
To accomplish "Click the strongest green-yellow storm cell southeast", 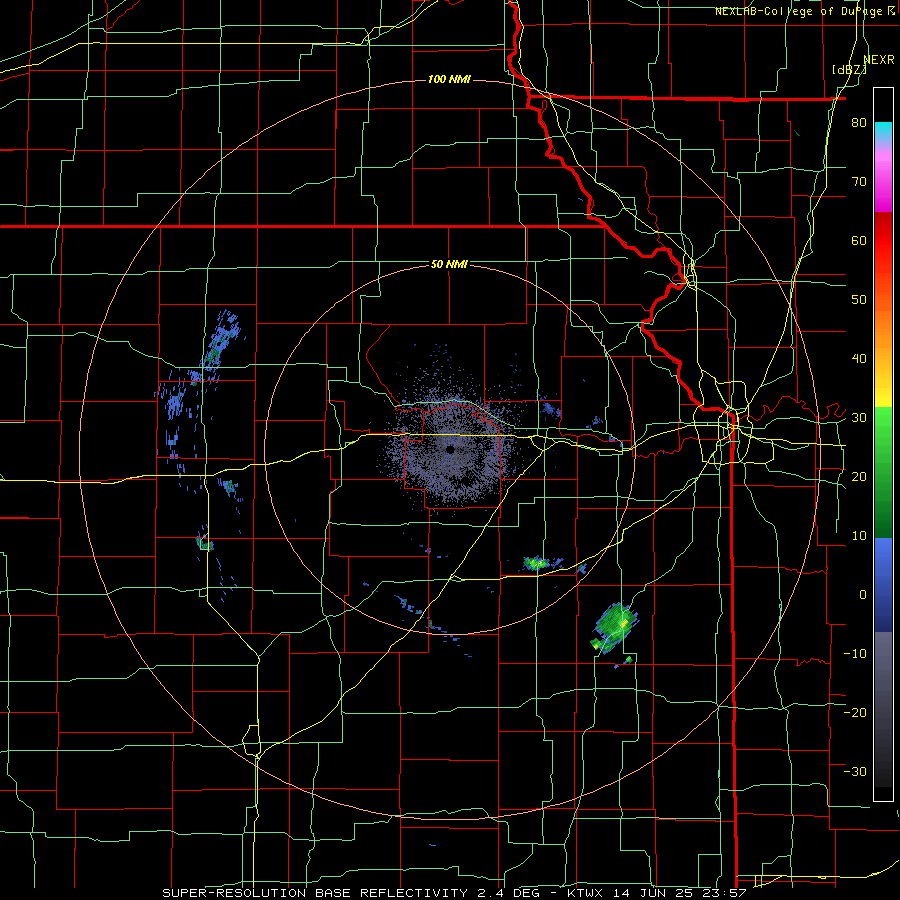I will (x=616, y=626).
